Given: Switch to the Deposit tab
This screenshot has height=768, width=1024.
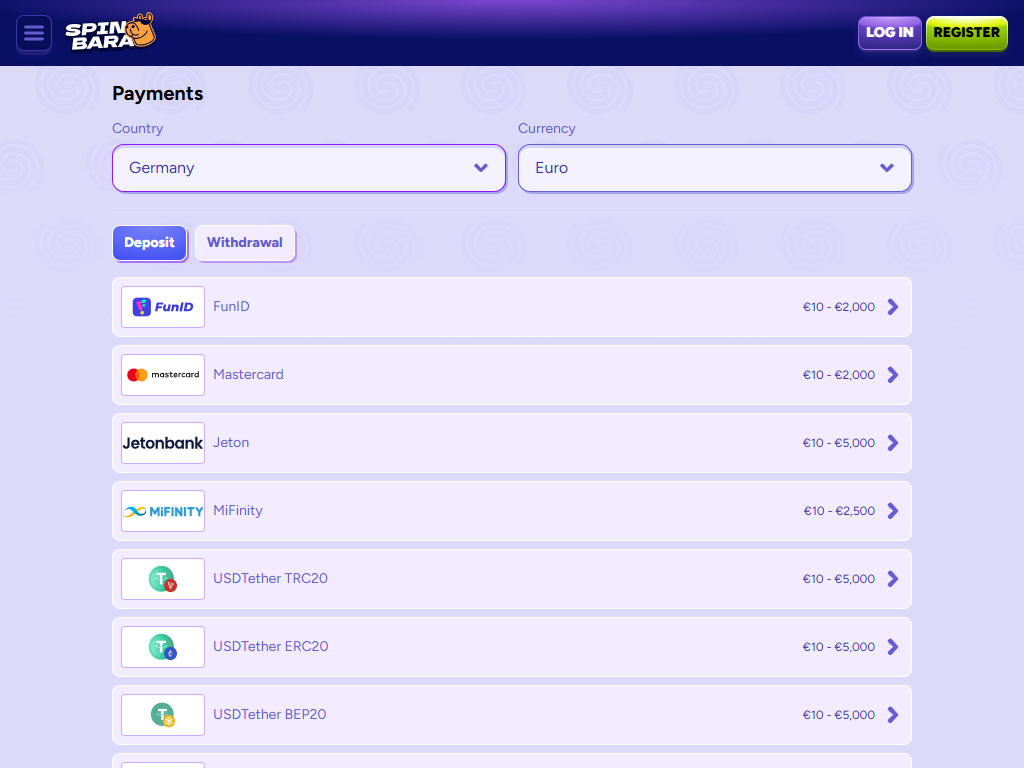Looking at the screenshot, I should 150,243.
